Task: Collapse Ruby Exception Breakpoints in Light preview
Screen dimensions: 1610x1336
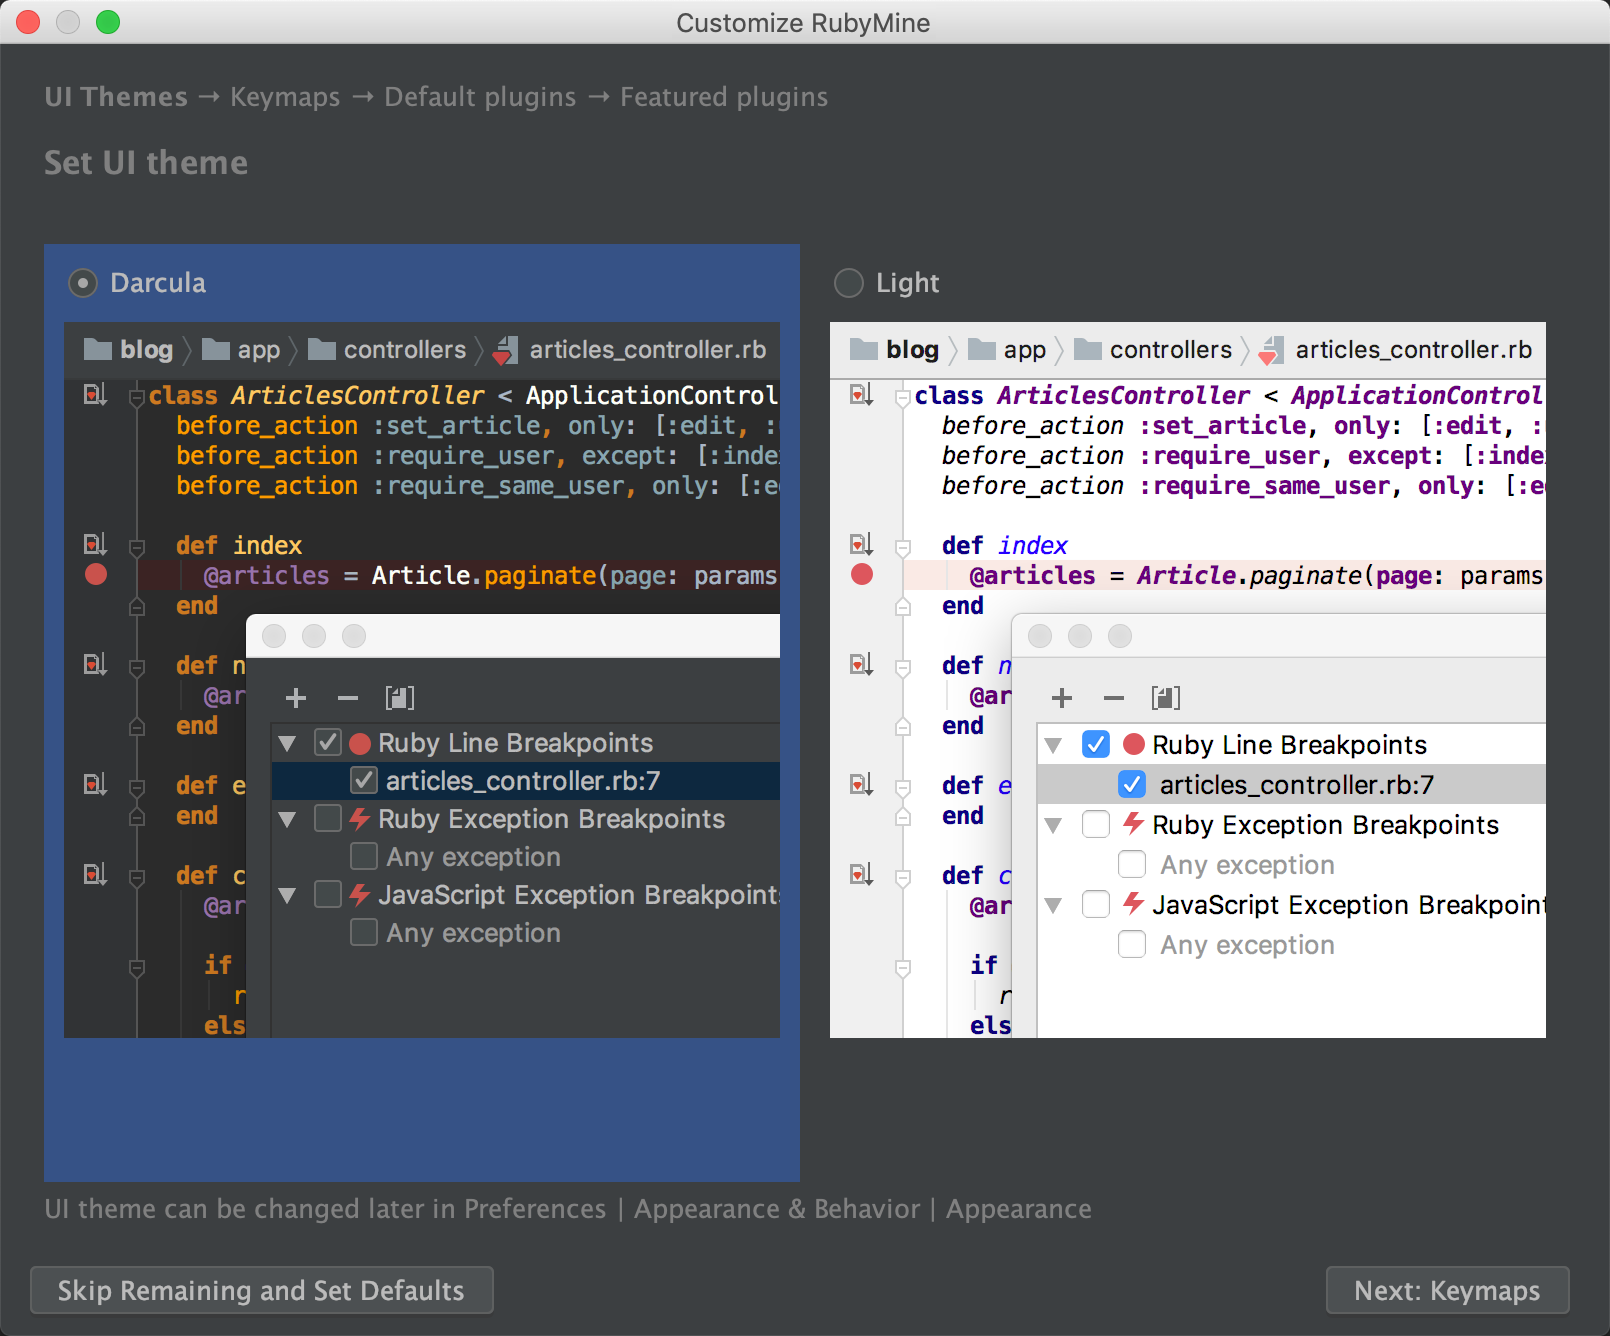Action: (x=1053, y=826)
